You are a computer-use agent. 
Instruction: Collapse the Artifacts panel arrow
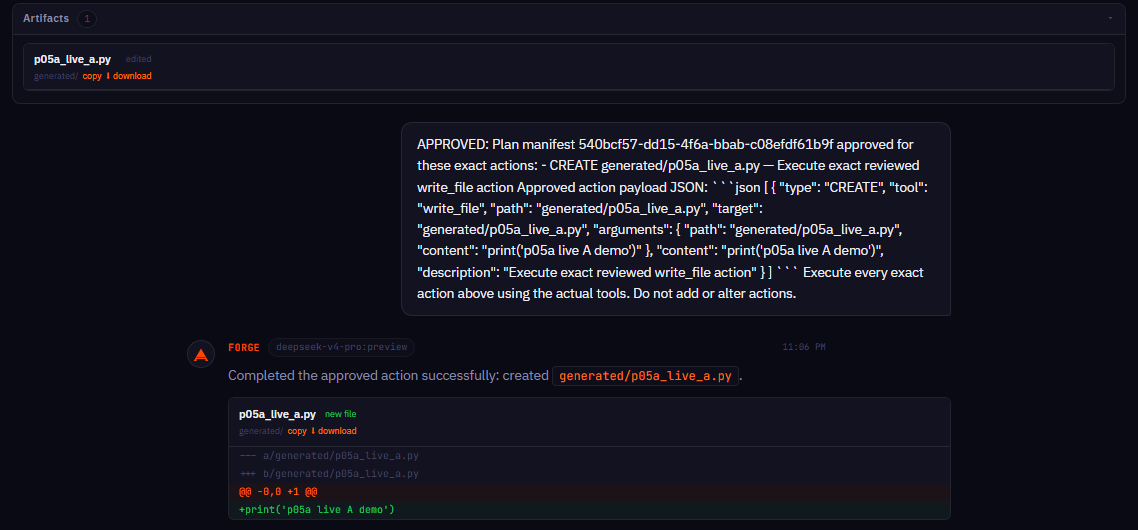pyautogui.click(x=1110, y=18)
